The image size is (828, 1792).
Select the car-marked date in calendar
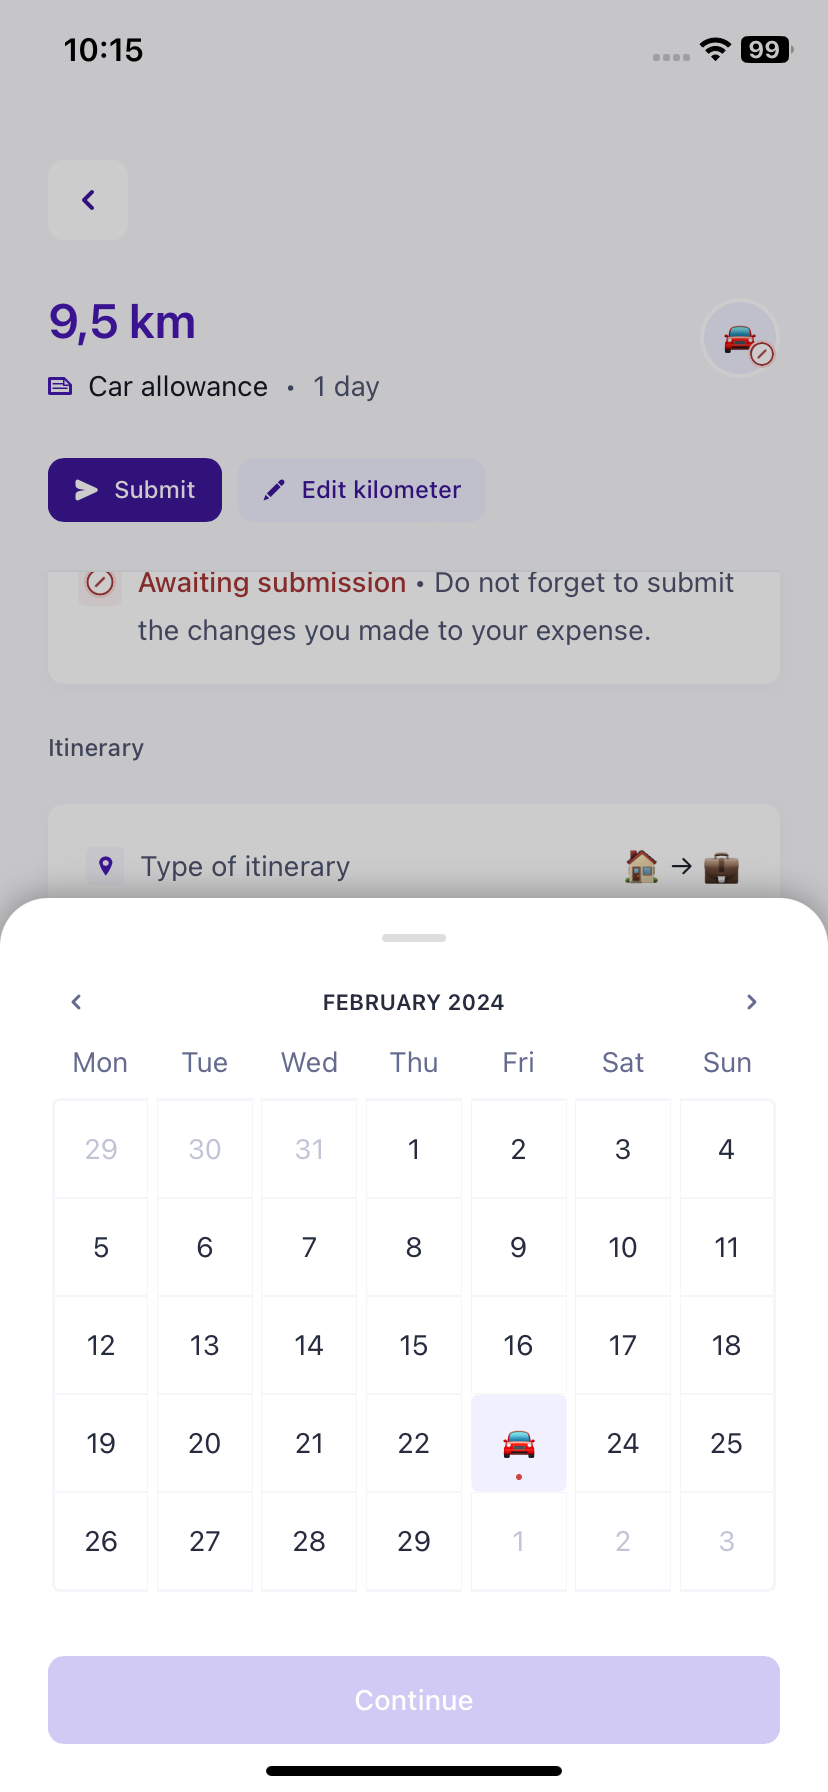click(x=518, y=1443)
